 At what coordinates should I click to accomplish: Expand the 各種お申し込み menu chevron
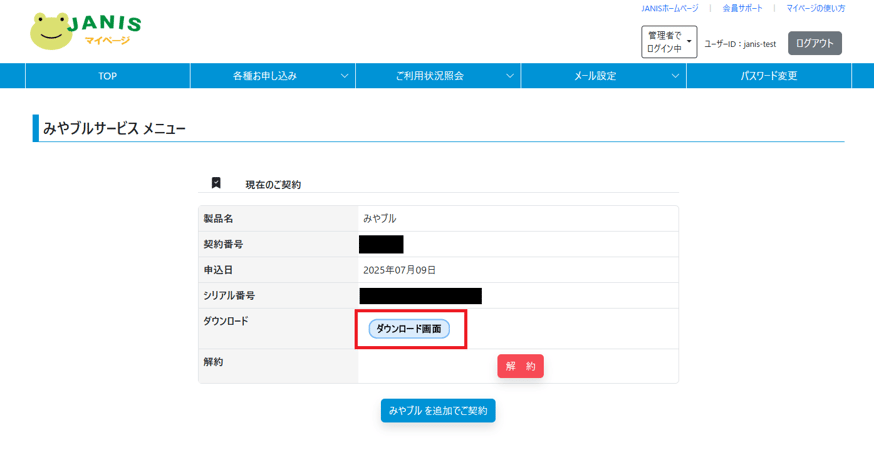click(344, 76)
